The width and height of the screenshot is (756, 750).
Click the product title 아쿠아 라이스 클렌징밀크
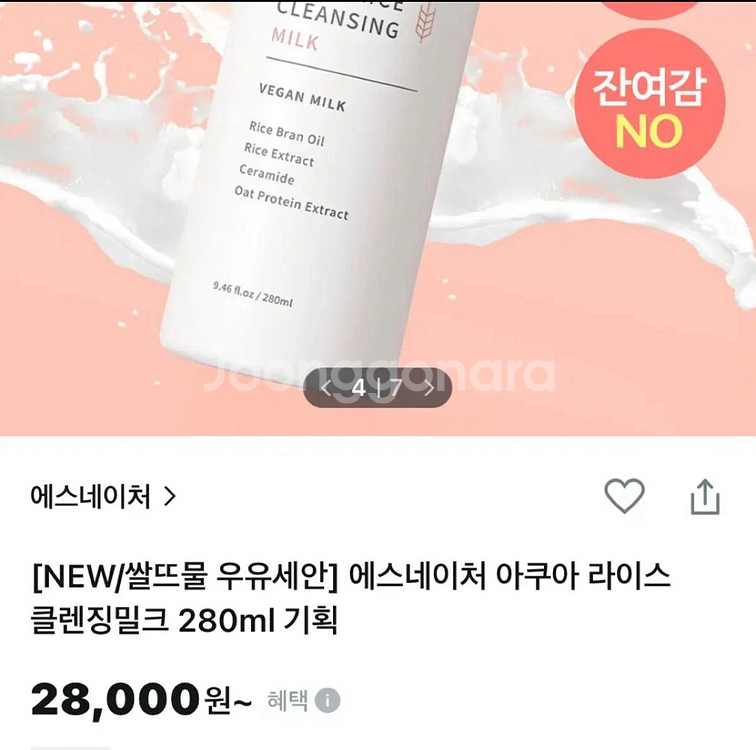351,598
